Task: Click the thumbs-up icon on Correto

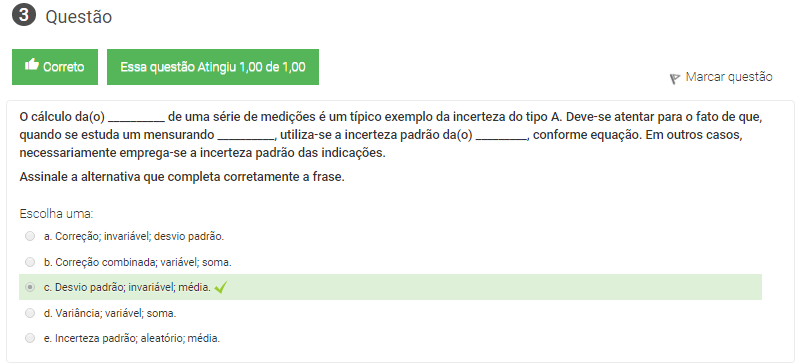Action: (31, 65)
